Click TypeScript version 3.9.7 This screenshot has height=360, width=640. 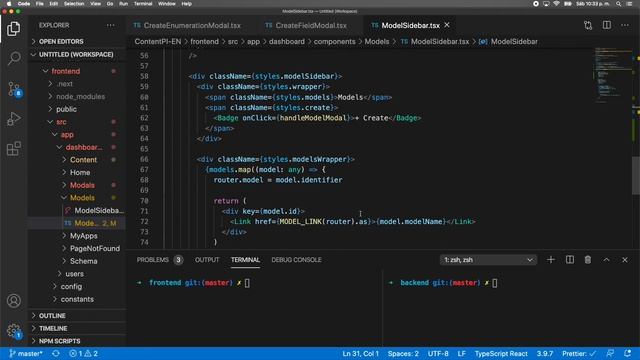[x=545, y=353]
